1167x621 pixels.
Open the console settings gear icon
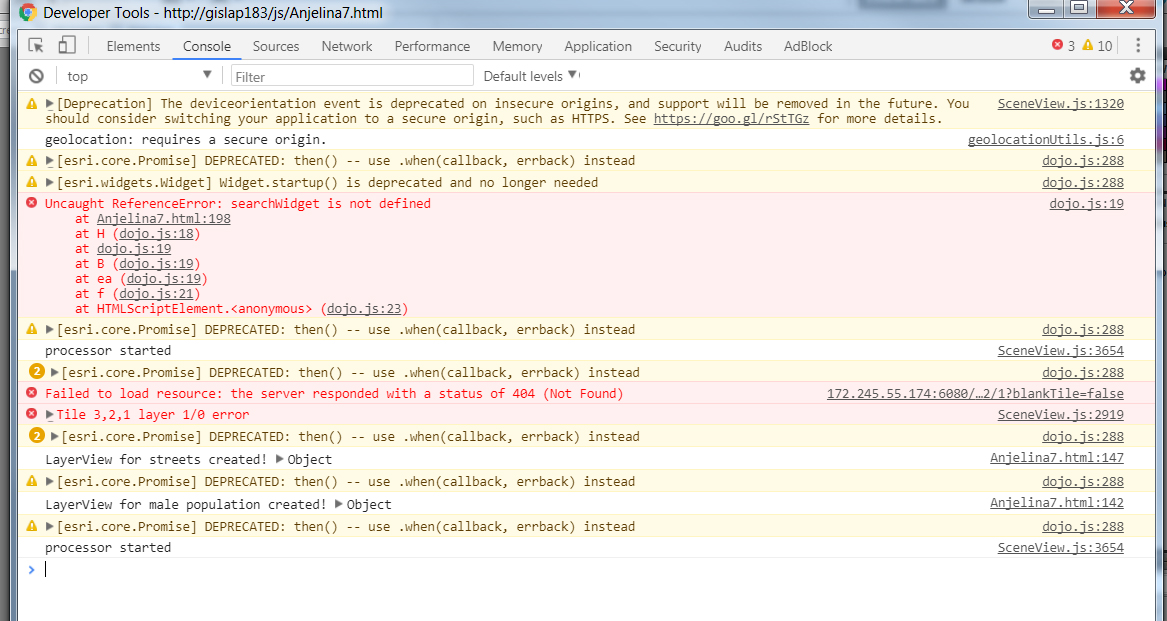pyautogui.click(x=1137, y=76)
